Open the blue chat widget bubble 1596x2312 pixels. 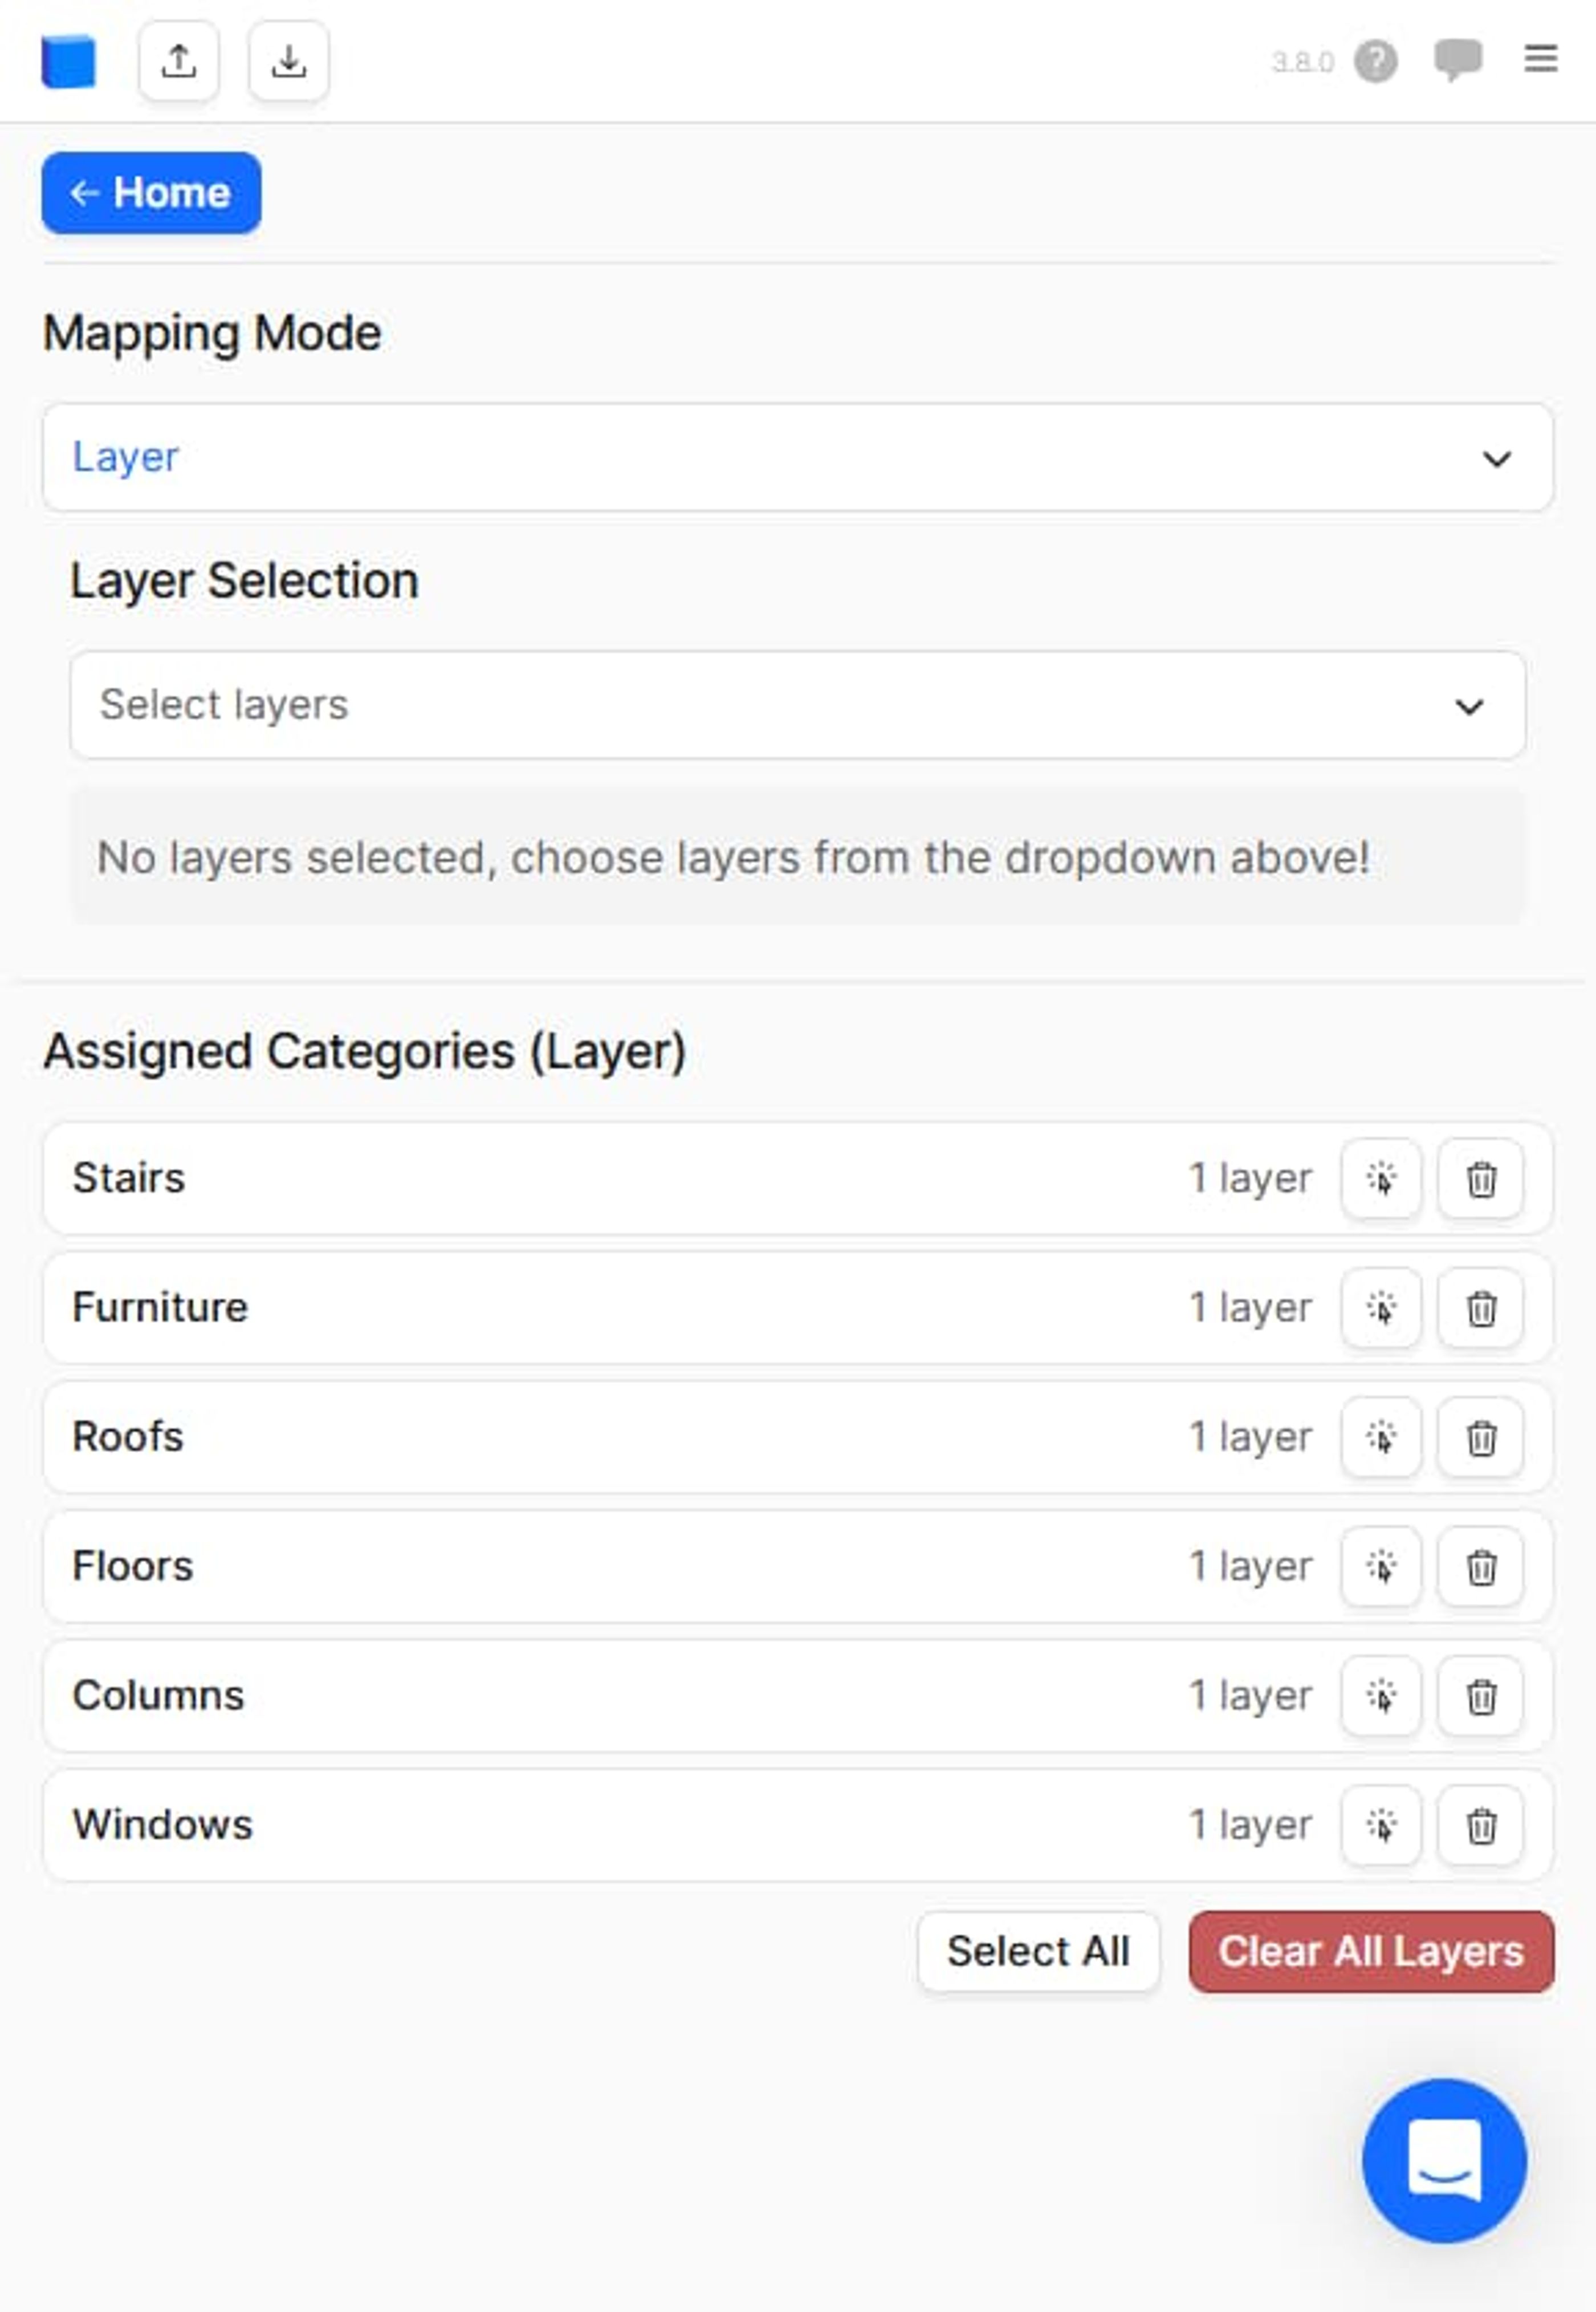click(x=1444, y=2160)
